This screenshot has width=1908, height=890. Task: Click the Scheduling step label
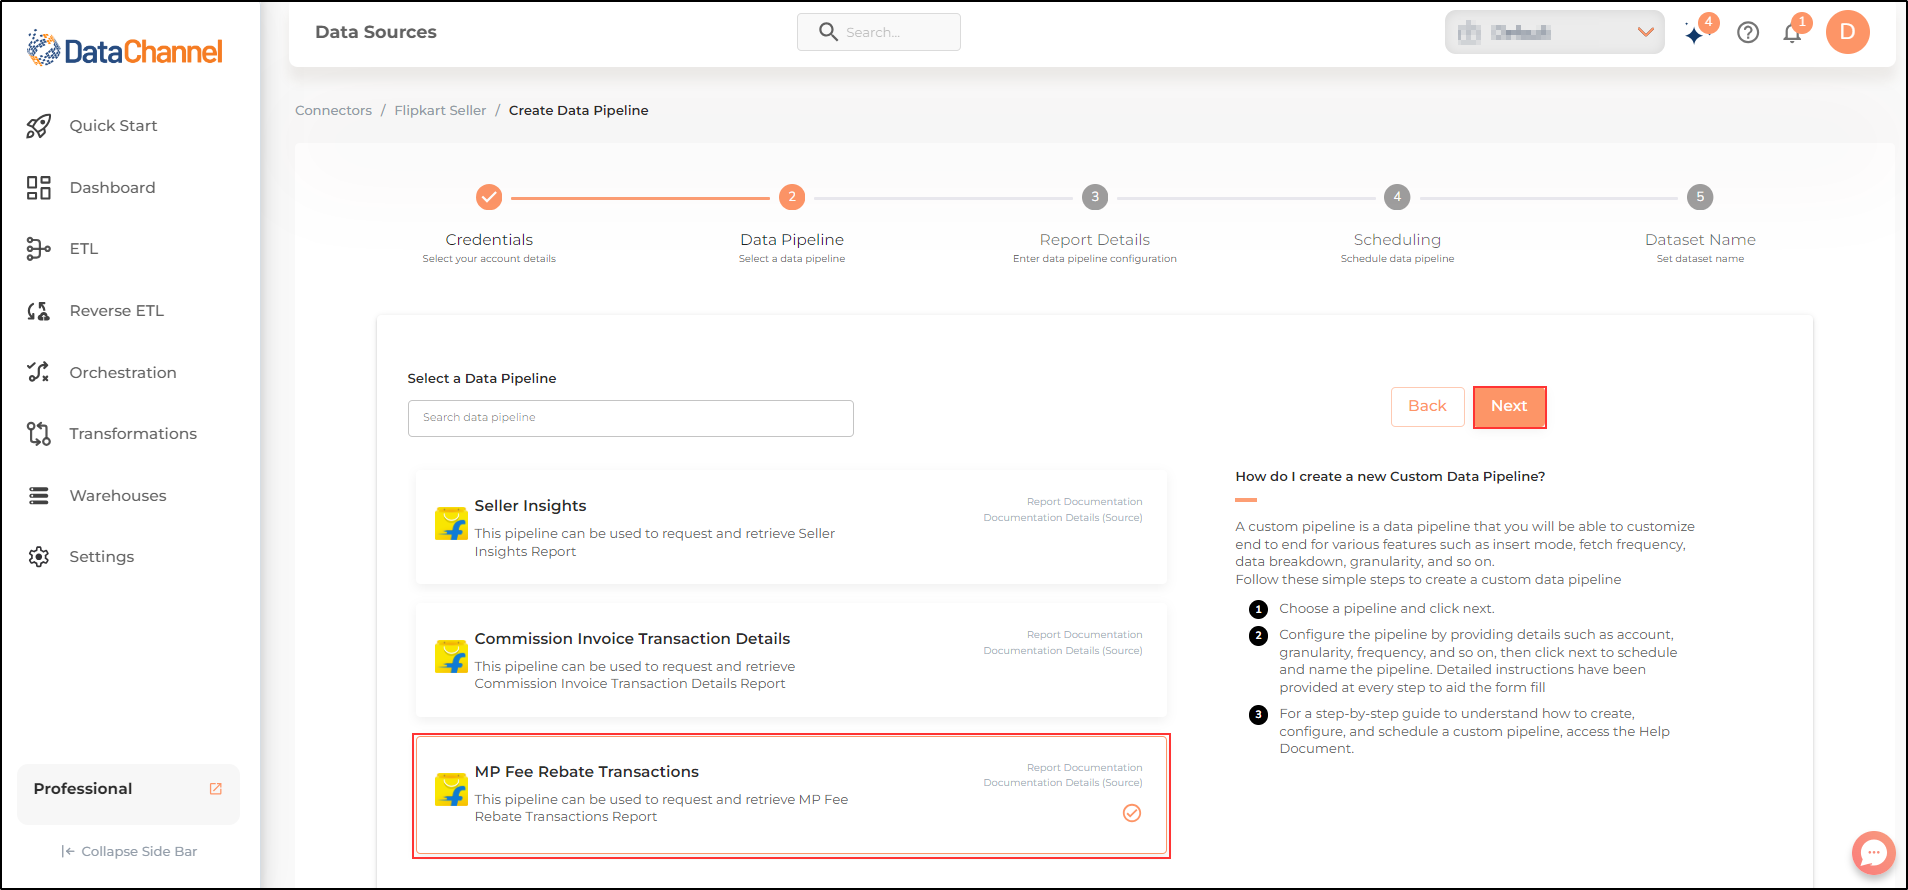[1397, 240]
